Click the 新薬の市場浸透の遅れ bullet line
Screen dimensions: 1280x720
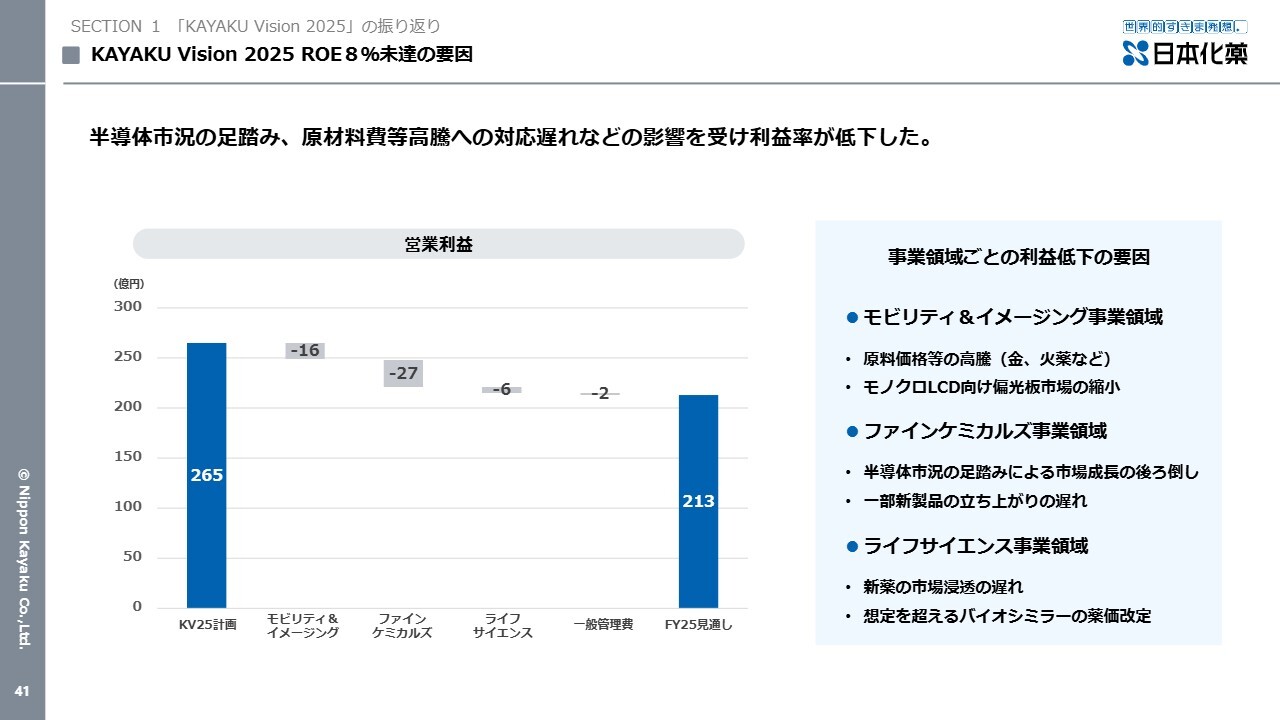pyautogui.click(x=943, y=587)
